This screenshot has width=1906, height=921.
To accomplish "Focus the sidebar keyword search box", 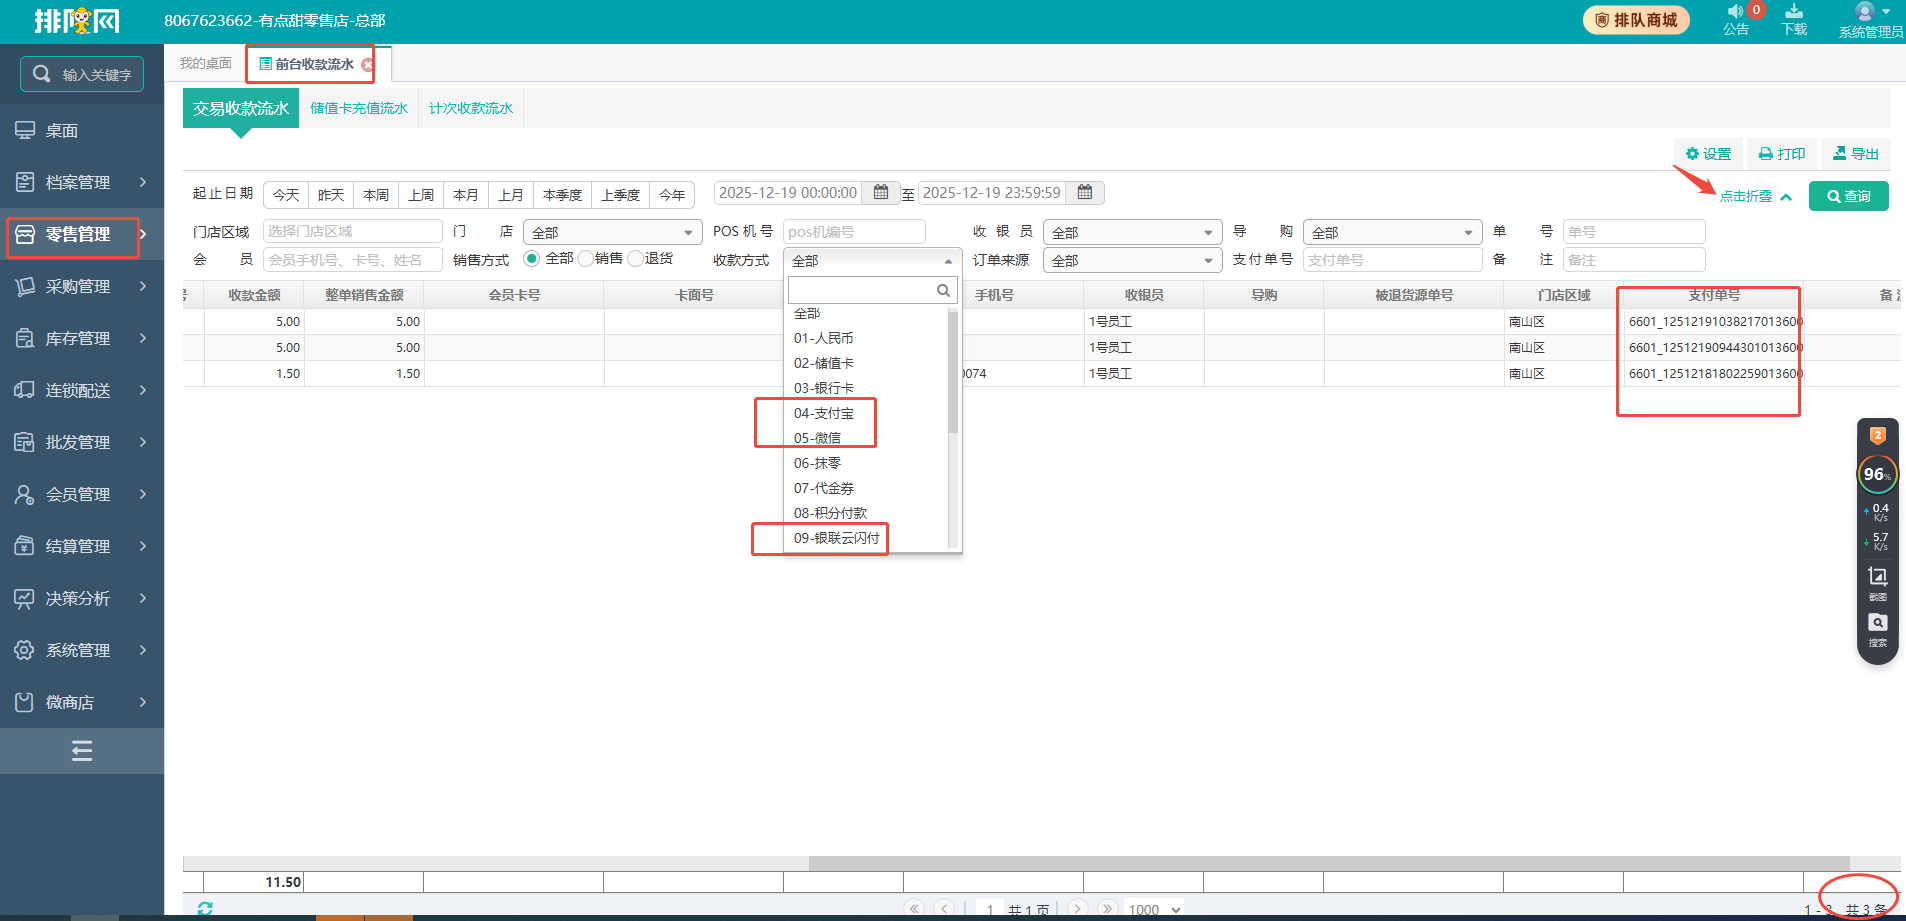I will tap(82, 74).
